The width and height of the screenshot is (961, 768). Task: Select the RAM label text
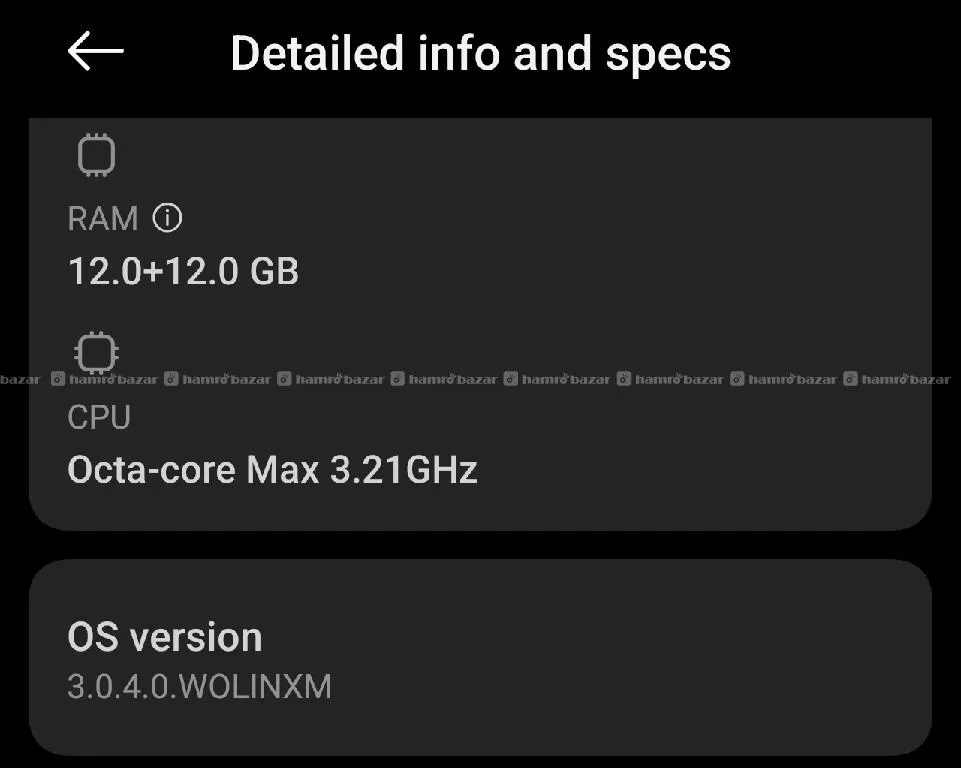pos(102,218)
